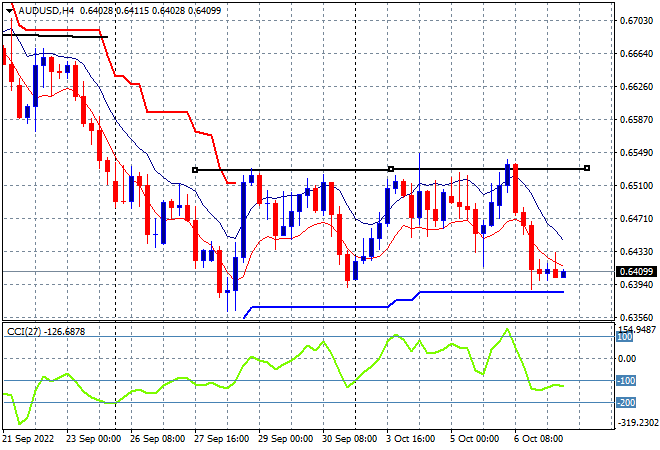Click the CCI(27) indicator label
Screen dimensions: 660x450
click(x=24, y=332)
